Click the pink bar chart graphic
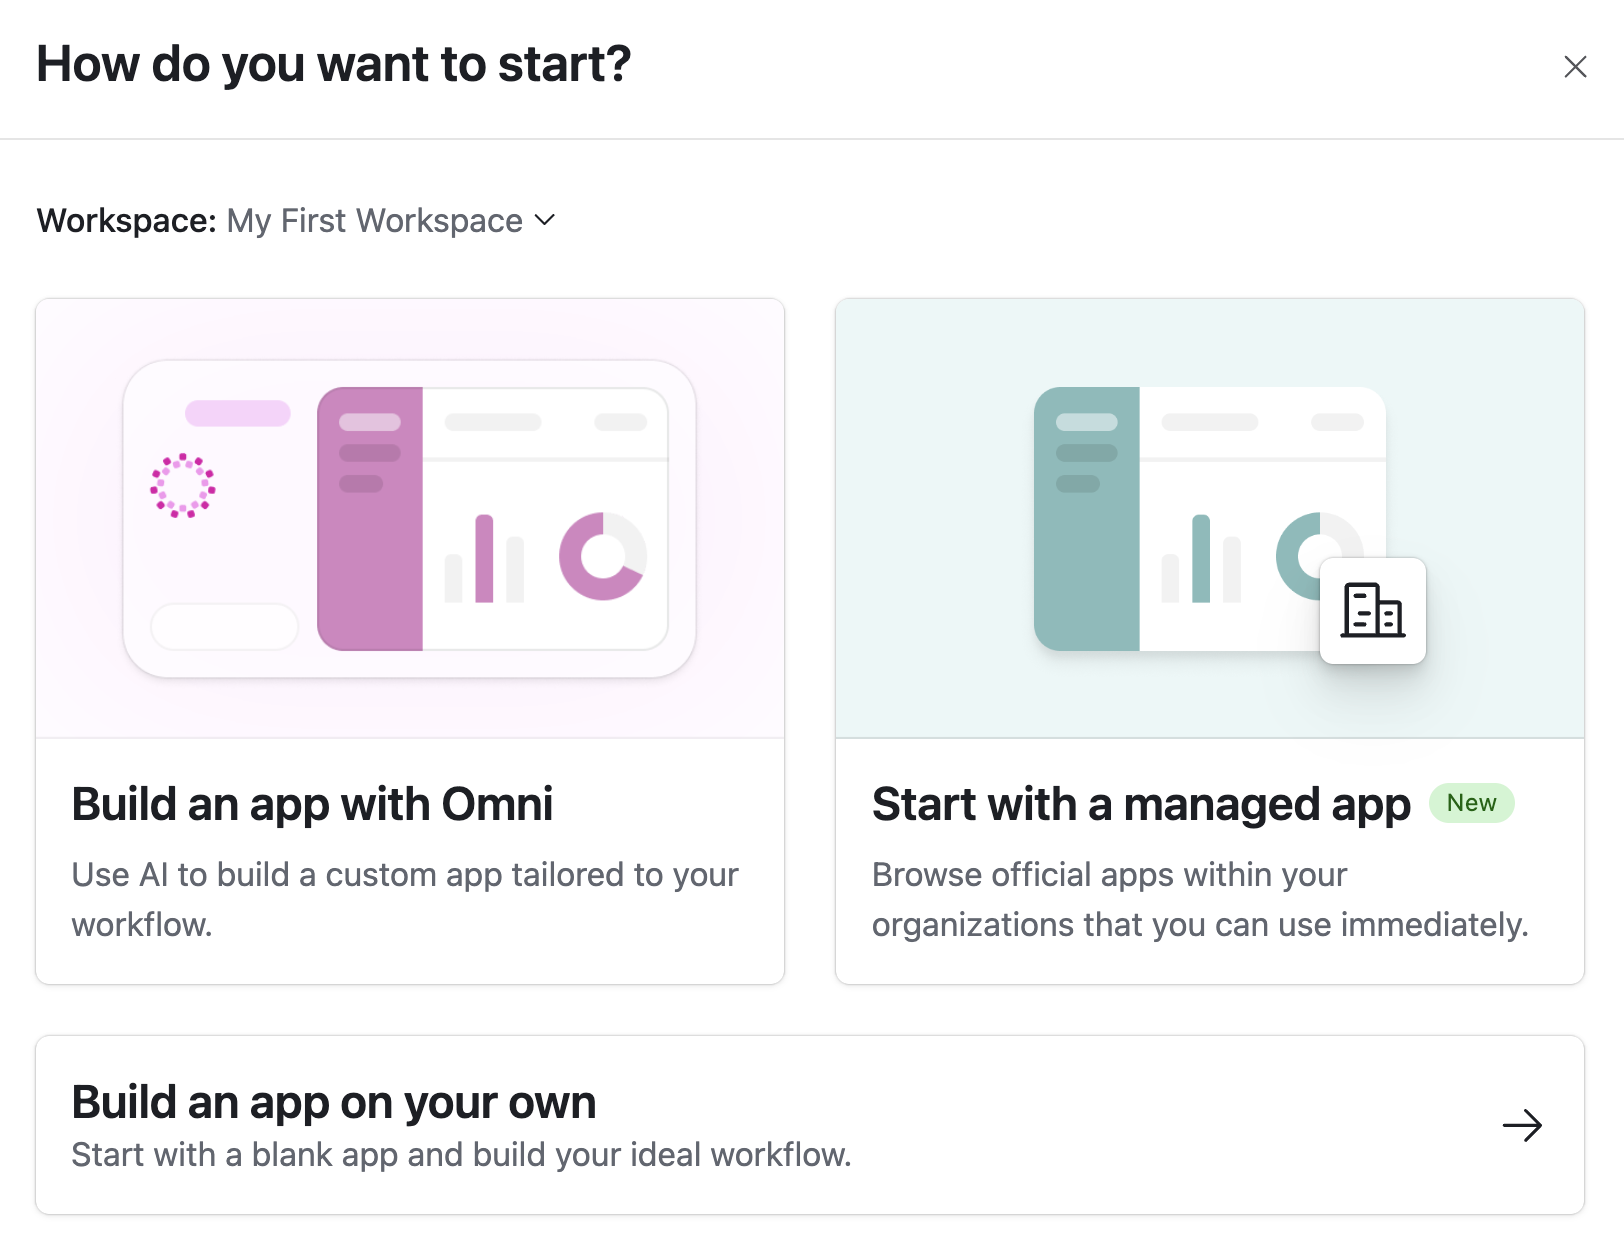The image size is (1624, 1236). [484, 558]
